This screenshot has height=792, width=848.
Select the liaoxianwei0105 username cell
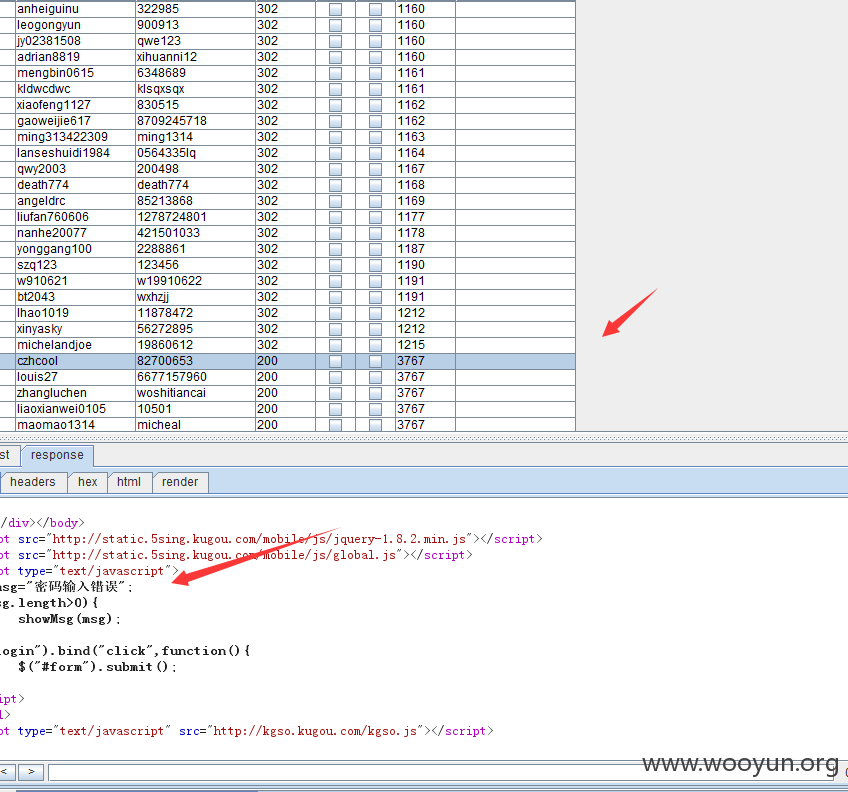tap(75, 409)
